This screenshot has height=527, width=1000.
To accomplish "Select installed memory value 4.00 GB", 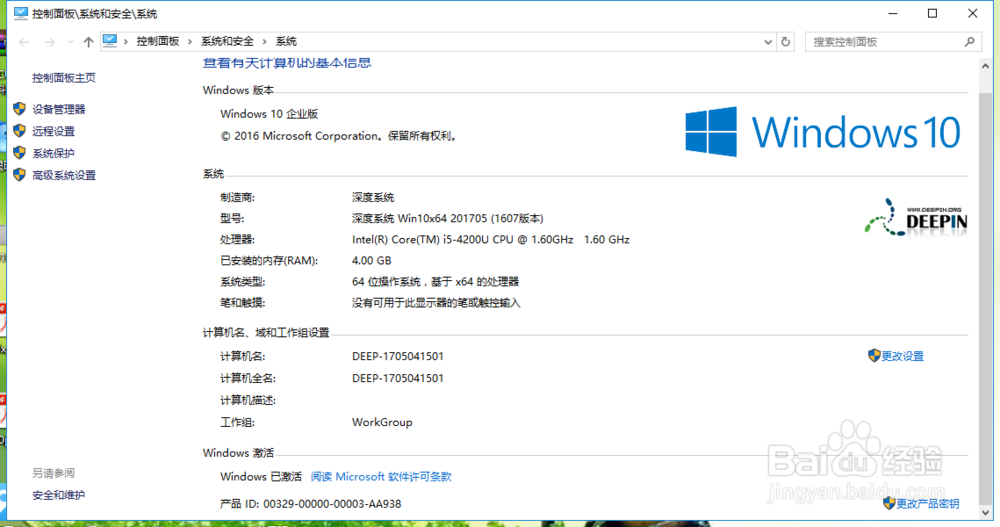I will [x=372, y=261].
